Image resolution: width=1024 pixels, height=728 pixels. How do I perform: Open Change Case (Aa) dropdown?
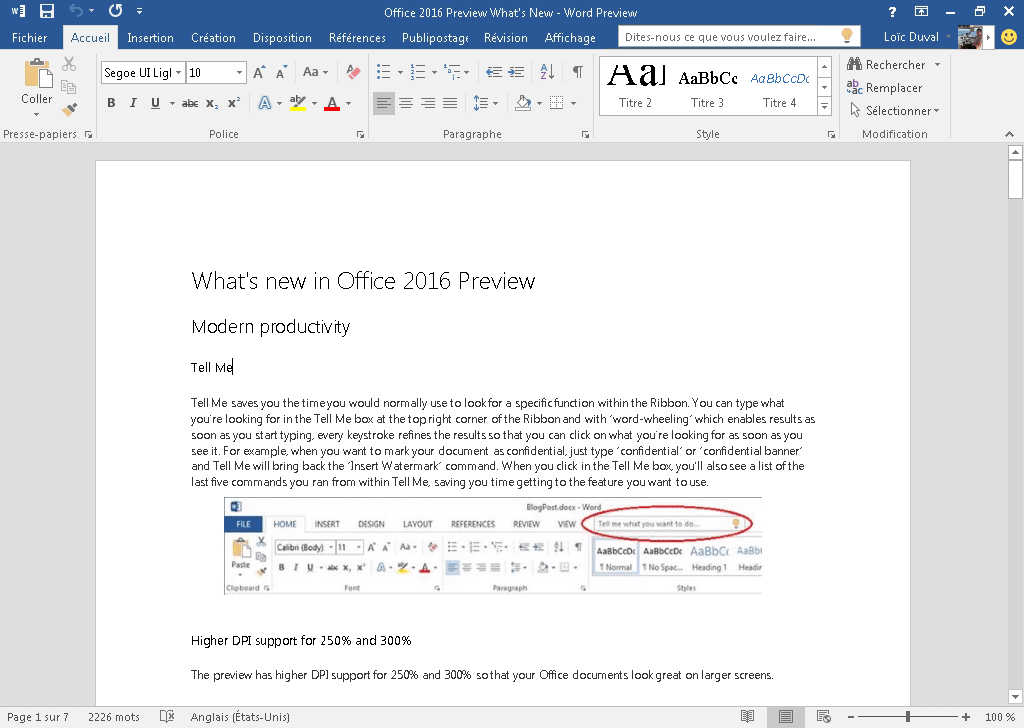click(x=315, y=72)
